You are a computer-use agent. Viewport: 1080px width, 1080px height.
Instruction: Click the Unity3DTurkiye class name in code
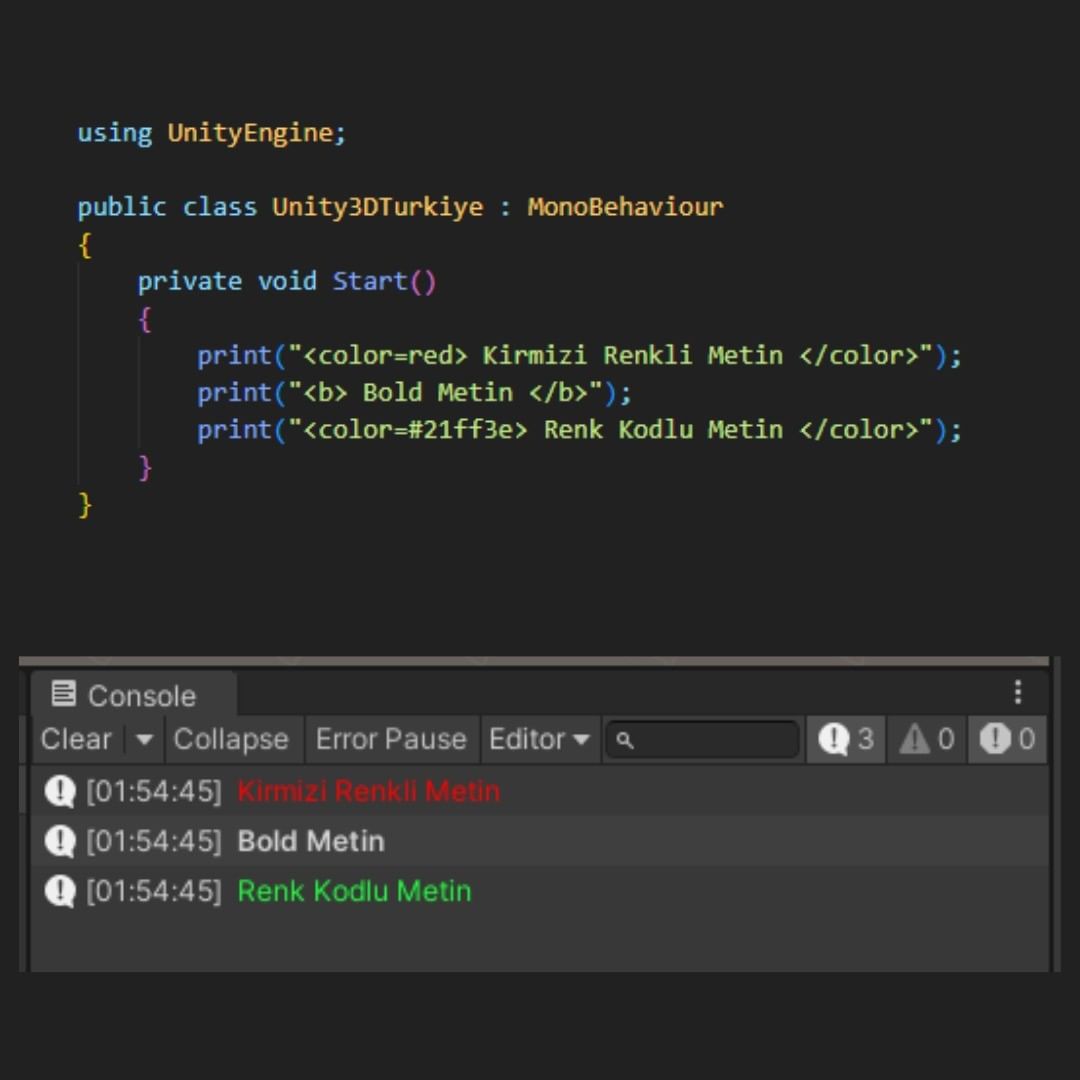(x=377, y=207)
